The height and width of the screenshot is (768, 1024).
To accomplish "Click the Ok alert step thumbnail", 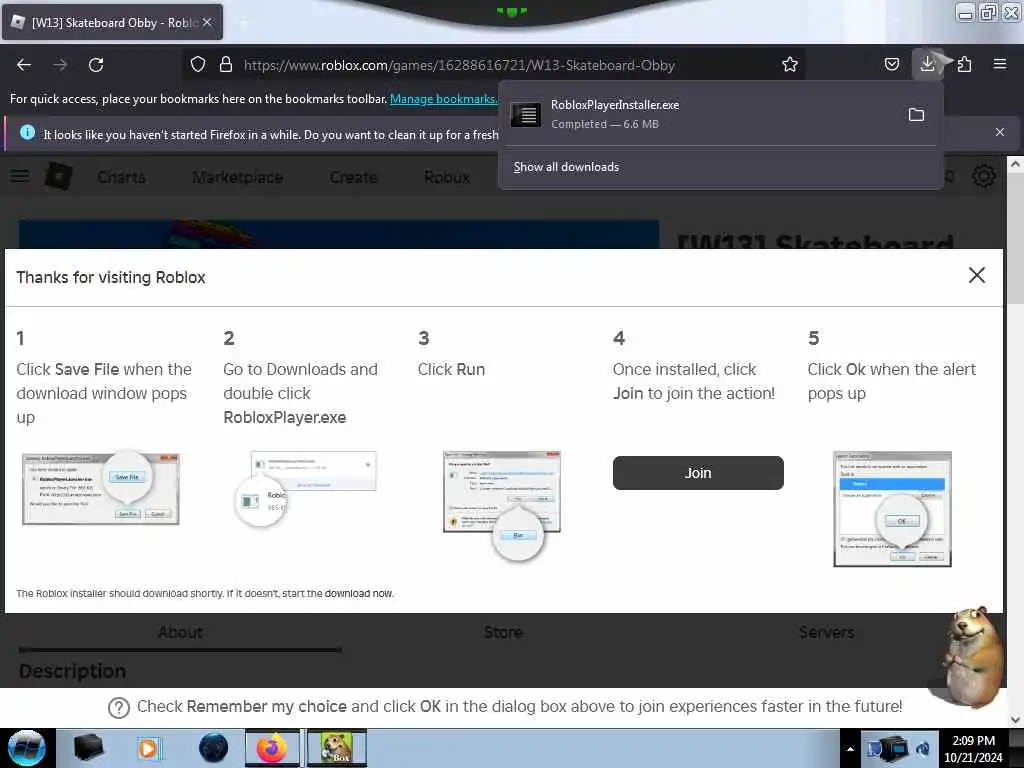I will coord(892,509).
